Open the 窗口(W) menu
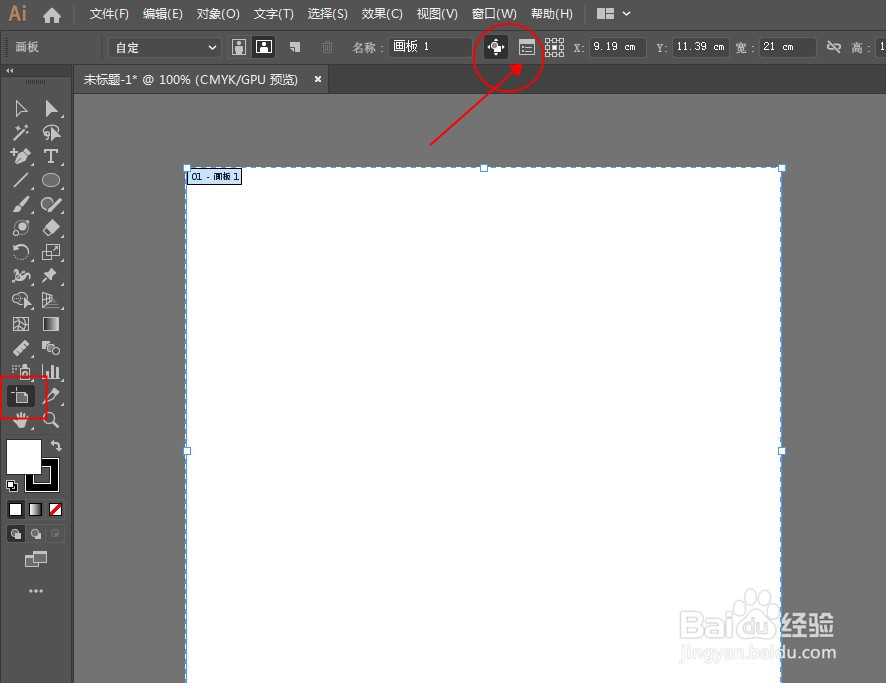 tap(494, 14)
